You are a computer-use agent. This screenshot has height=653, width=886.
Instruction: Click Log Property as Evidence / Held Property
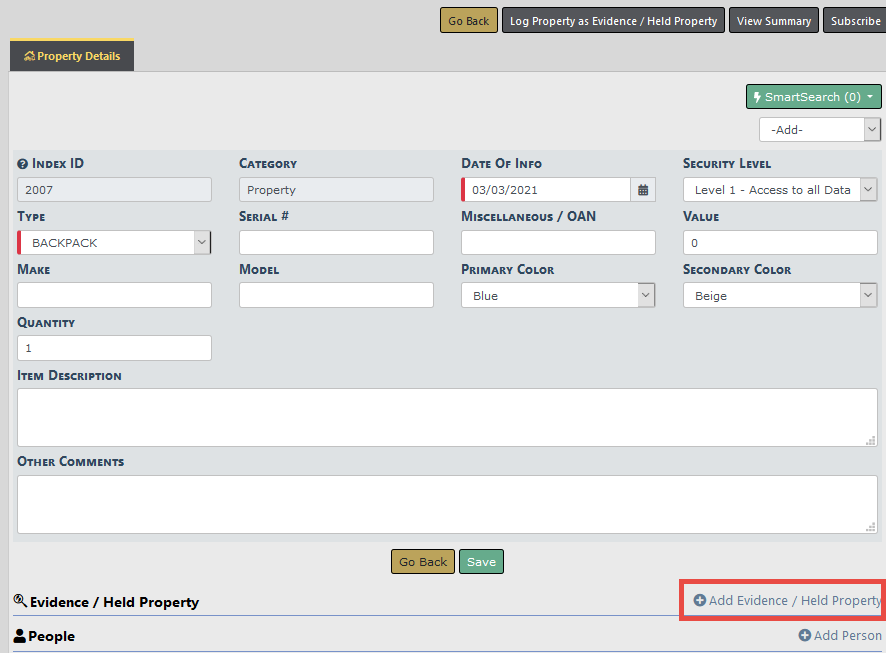(x=613, y=21)
